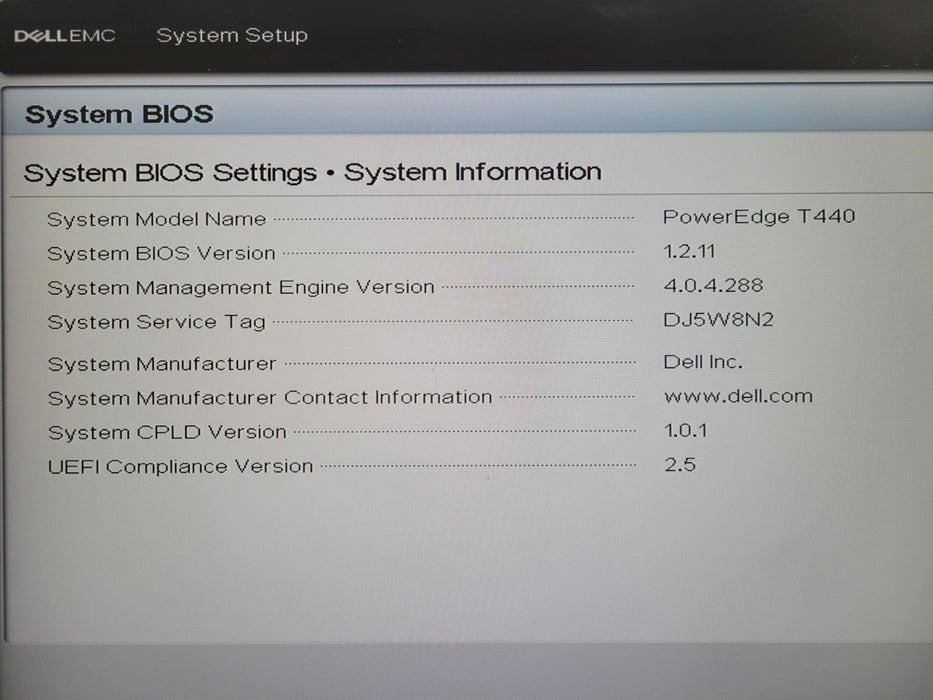Select the System Model Name label
This screenshot has height=700, width=933.
[x=156, y=219]
